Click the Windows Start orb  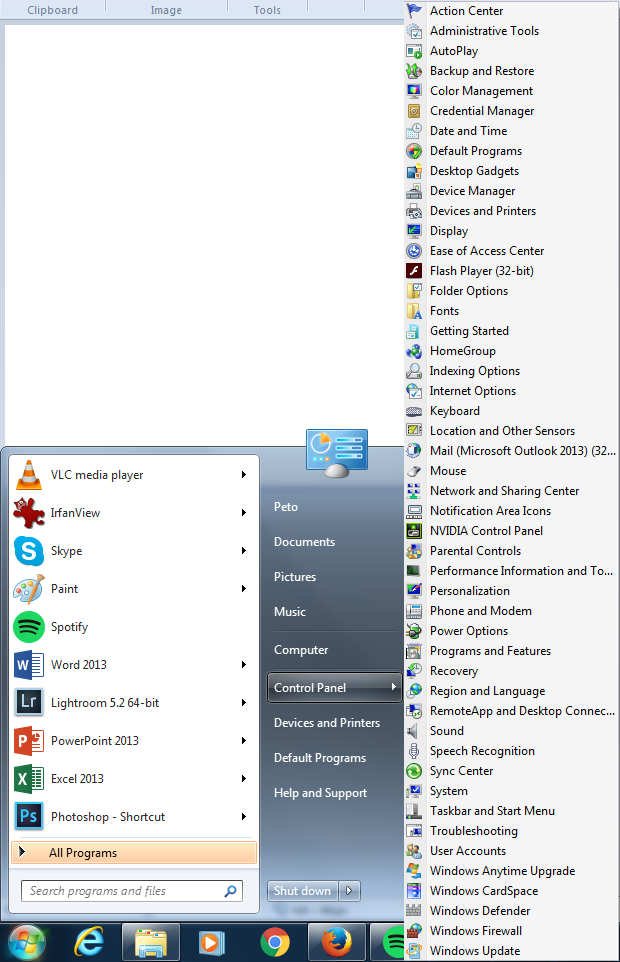(26, 942)
